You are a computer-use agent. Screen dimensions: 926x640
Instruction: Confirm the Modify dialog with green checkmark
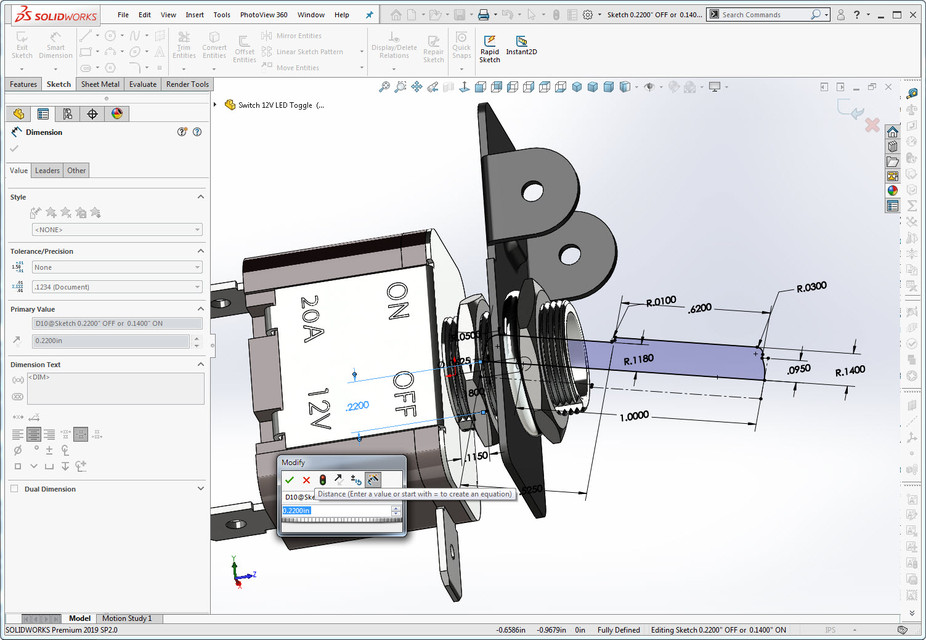pos(289,480)
